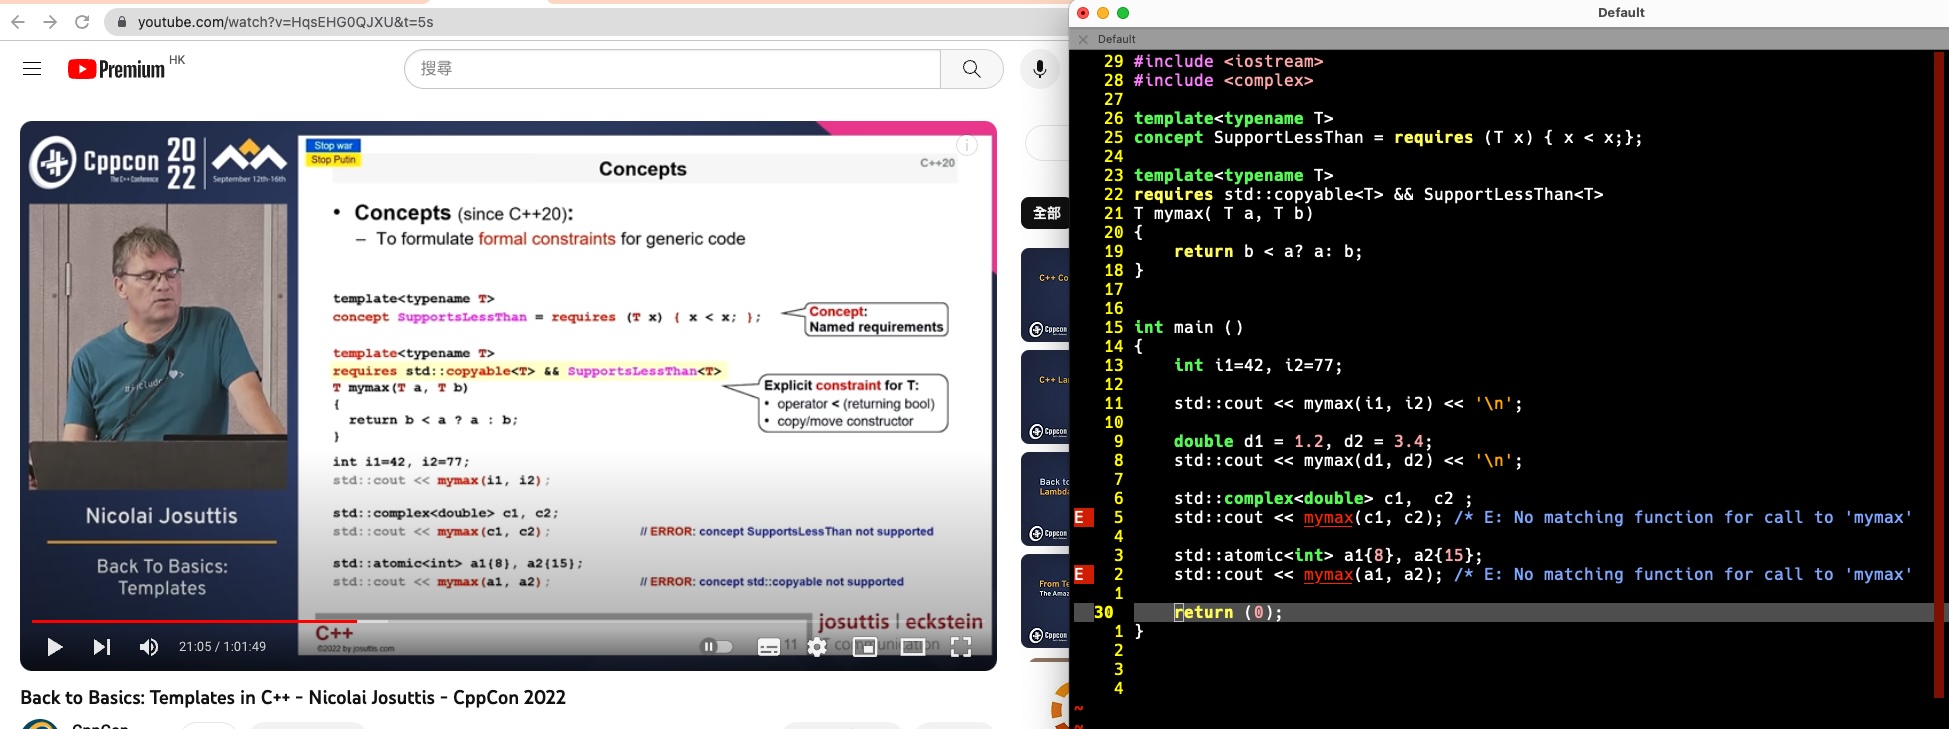Screen dimensions: 1949x729
Task: Click '#include <complex>' line
Action: tap(1223, 80)
